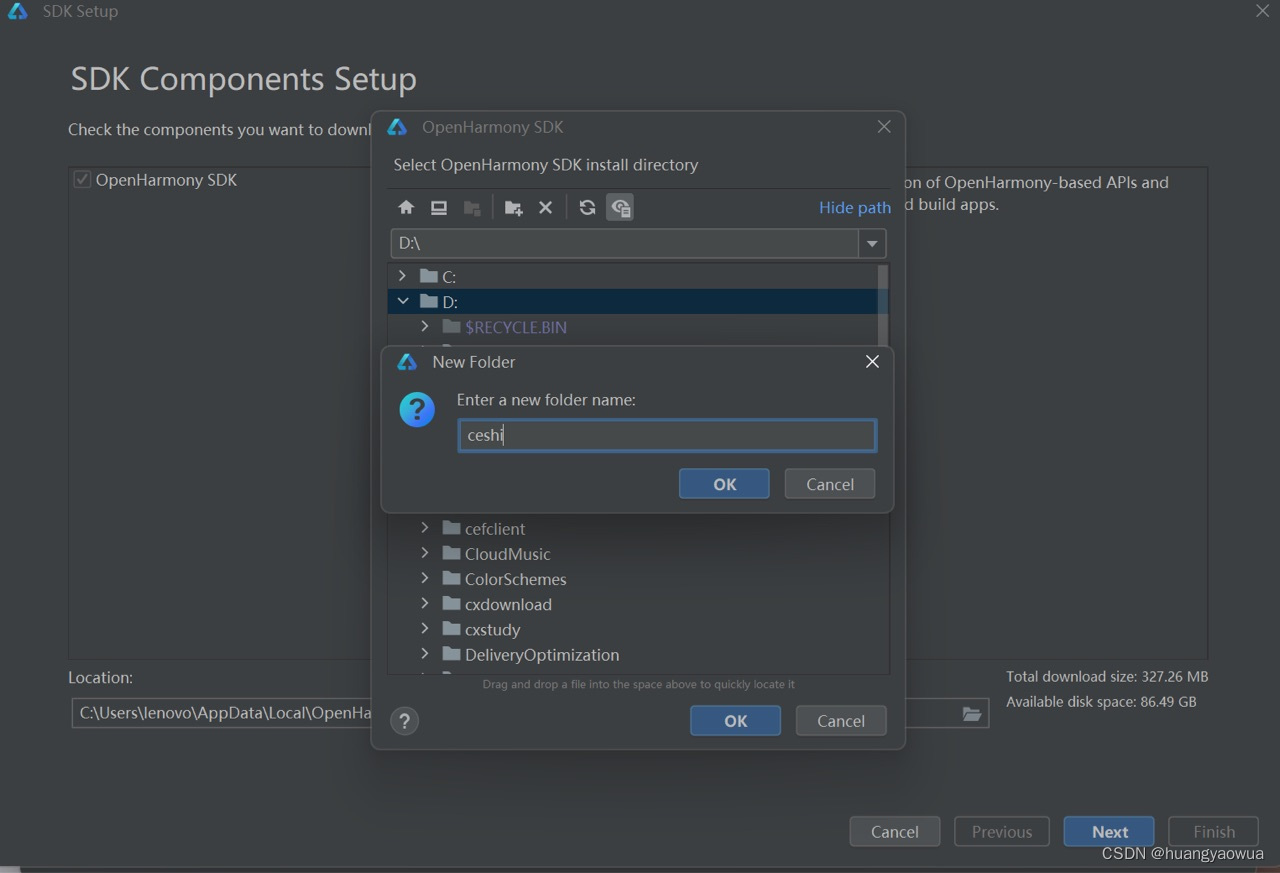Expand the DeliveryOptimization folder
Image resolution: width=1280 pixels, height=873 pixels.
425,654
